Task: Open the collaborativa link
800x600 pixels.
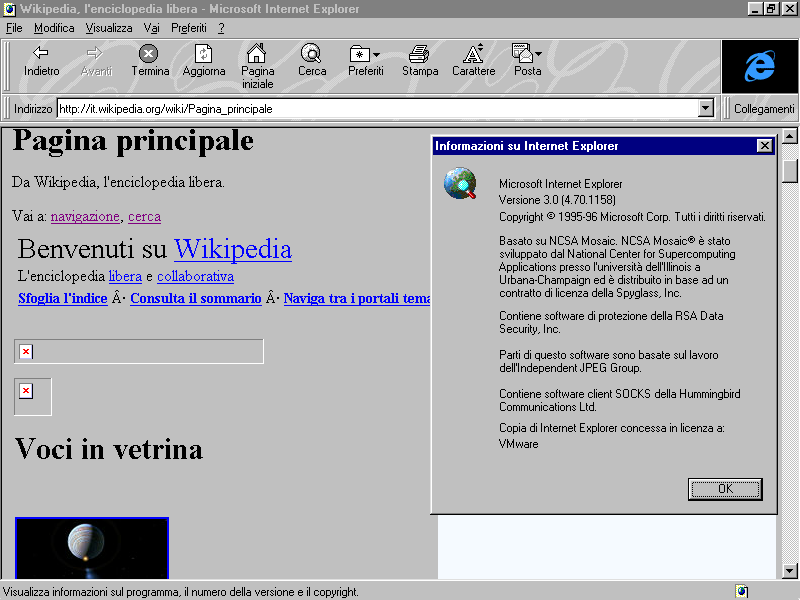Action: 195,276
